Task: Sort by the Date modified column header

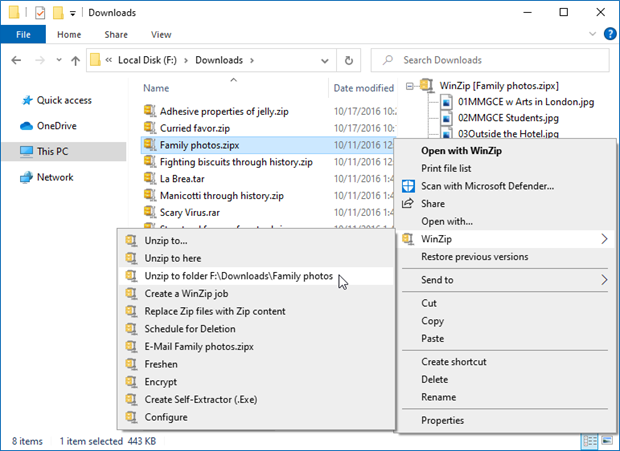Action: coord(363,88)
